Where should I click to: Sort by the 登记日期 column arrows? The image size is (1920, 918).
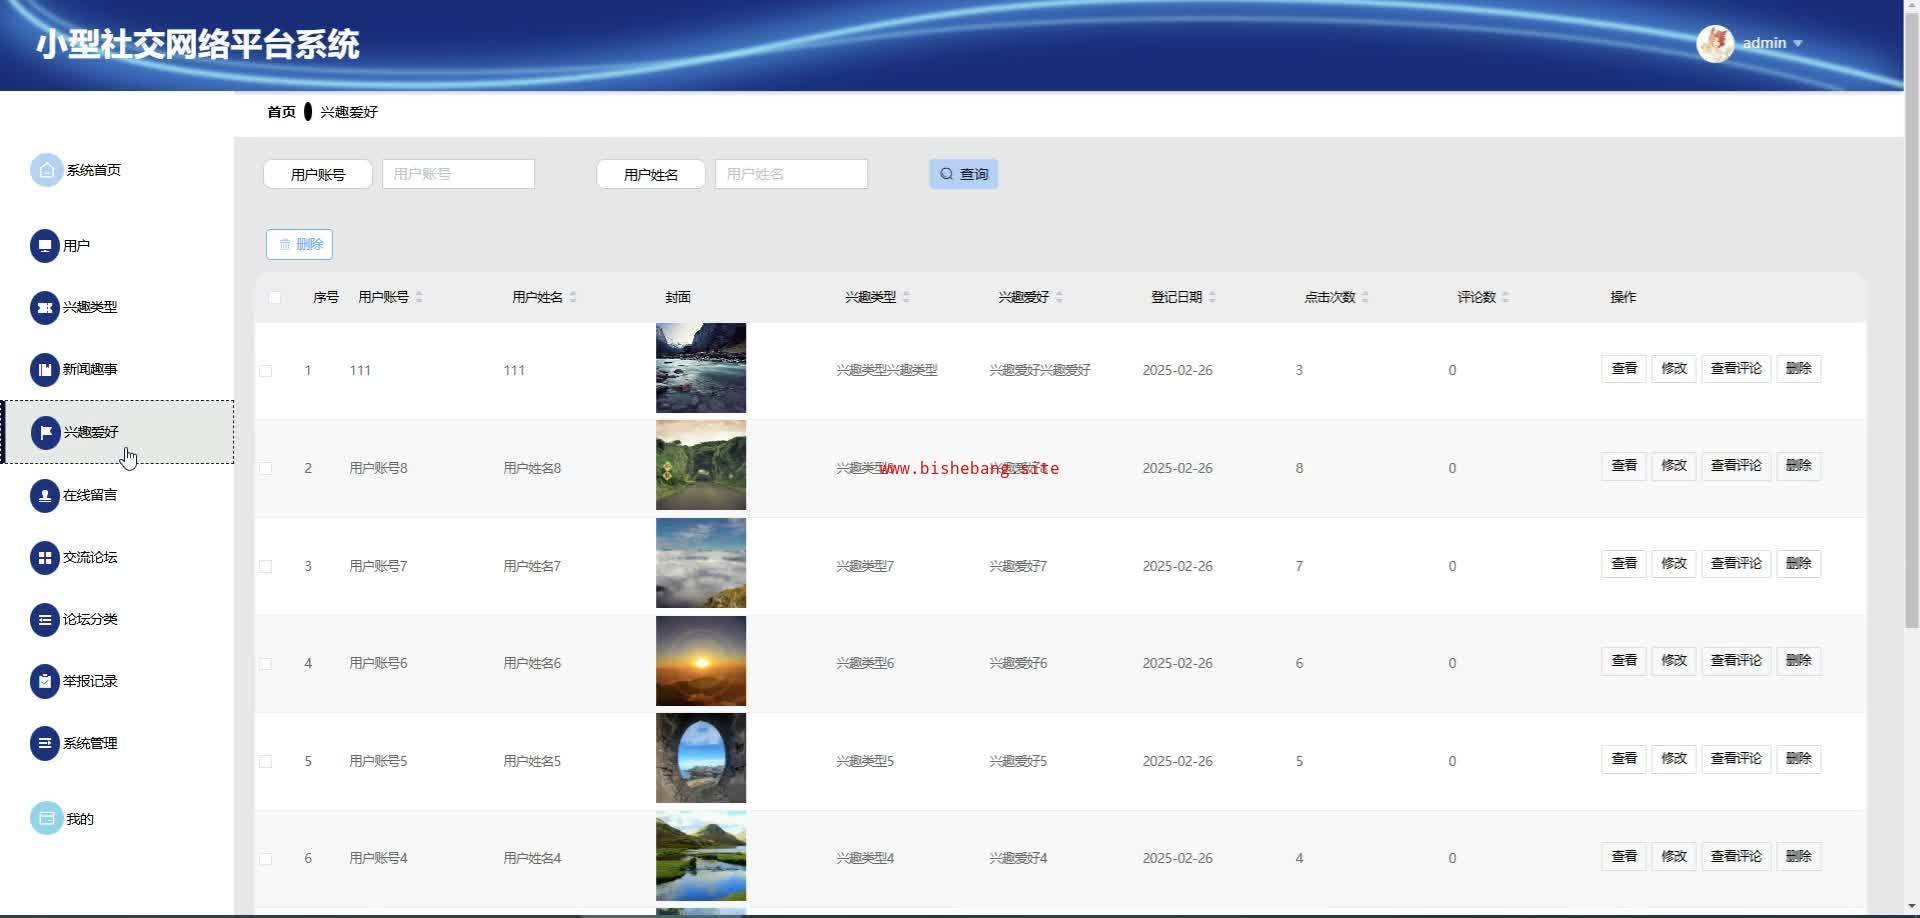click(1212, 297)
